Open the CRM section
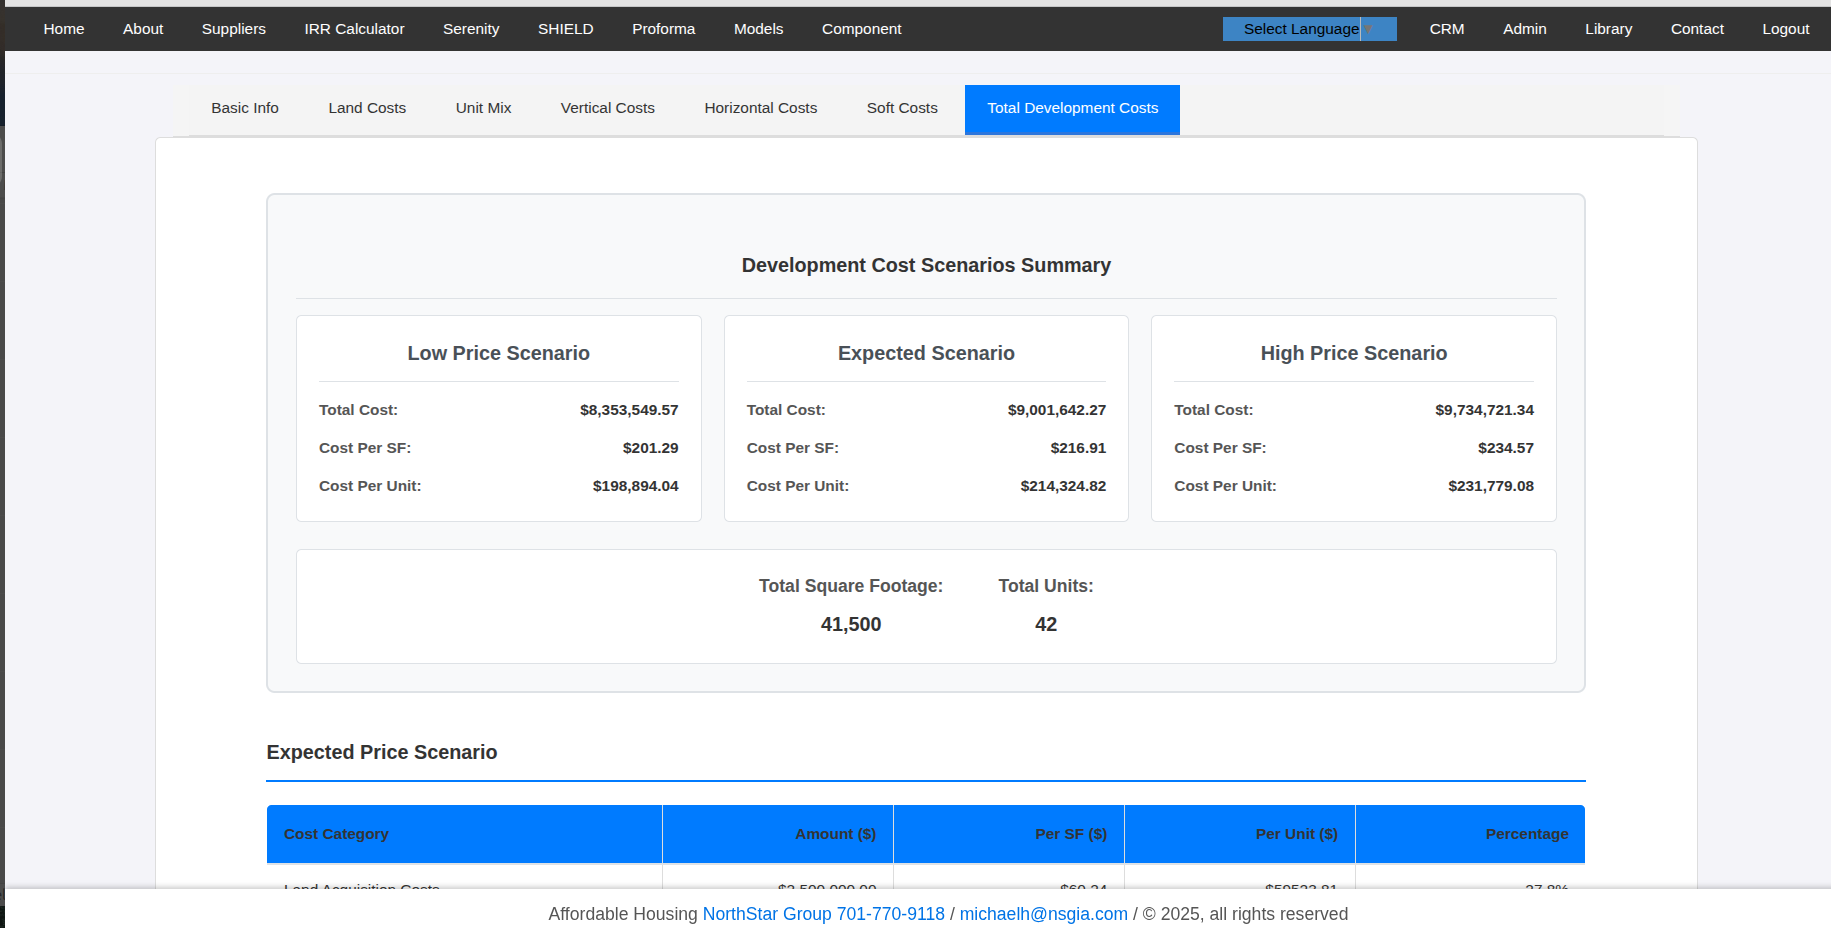The height and width of the screenshot is (928, 1831). [1446, 29]
